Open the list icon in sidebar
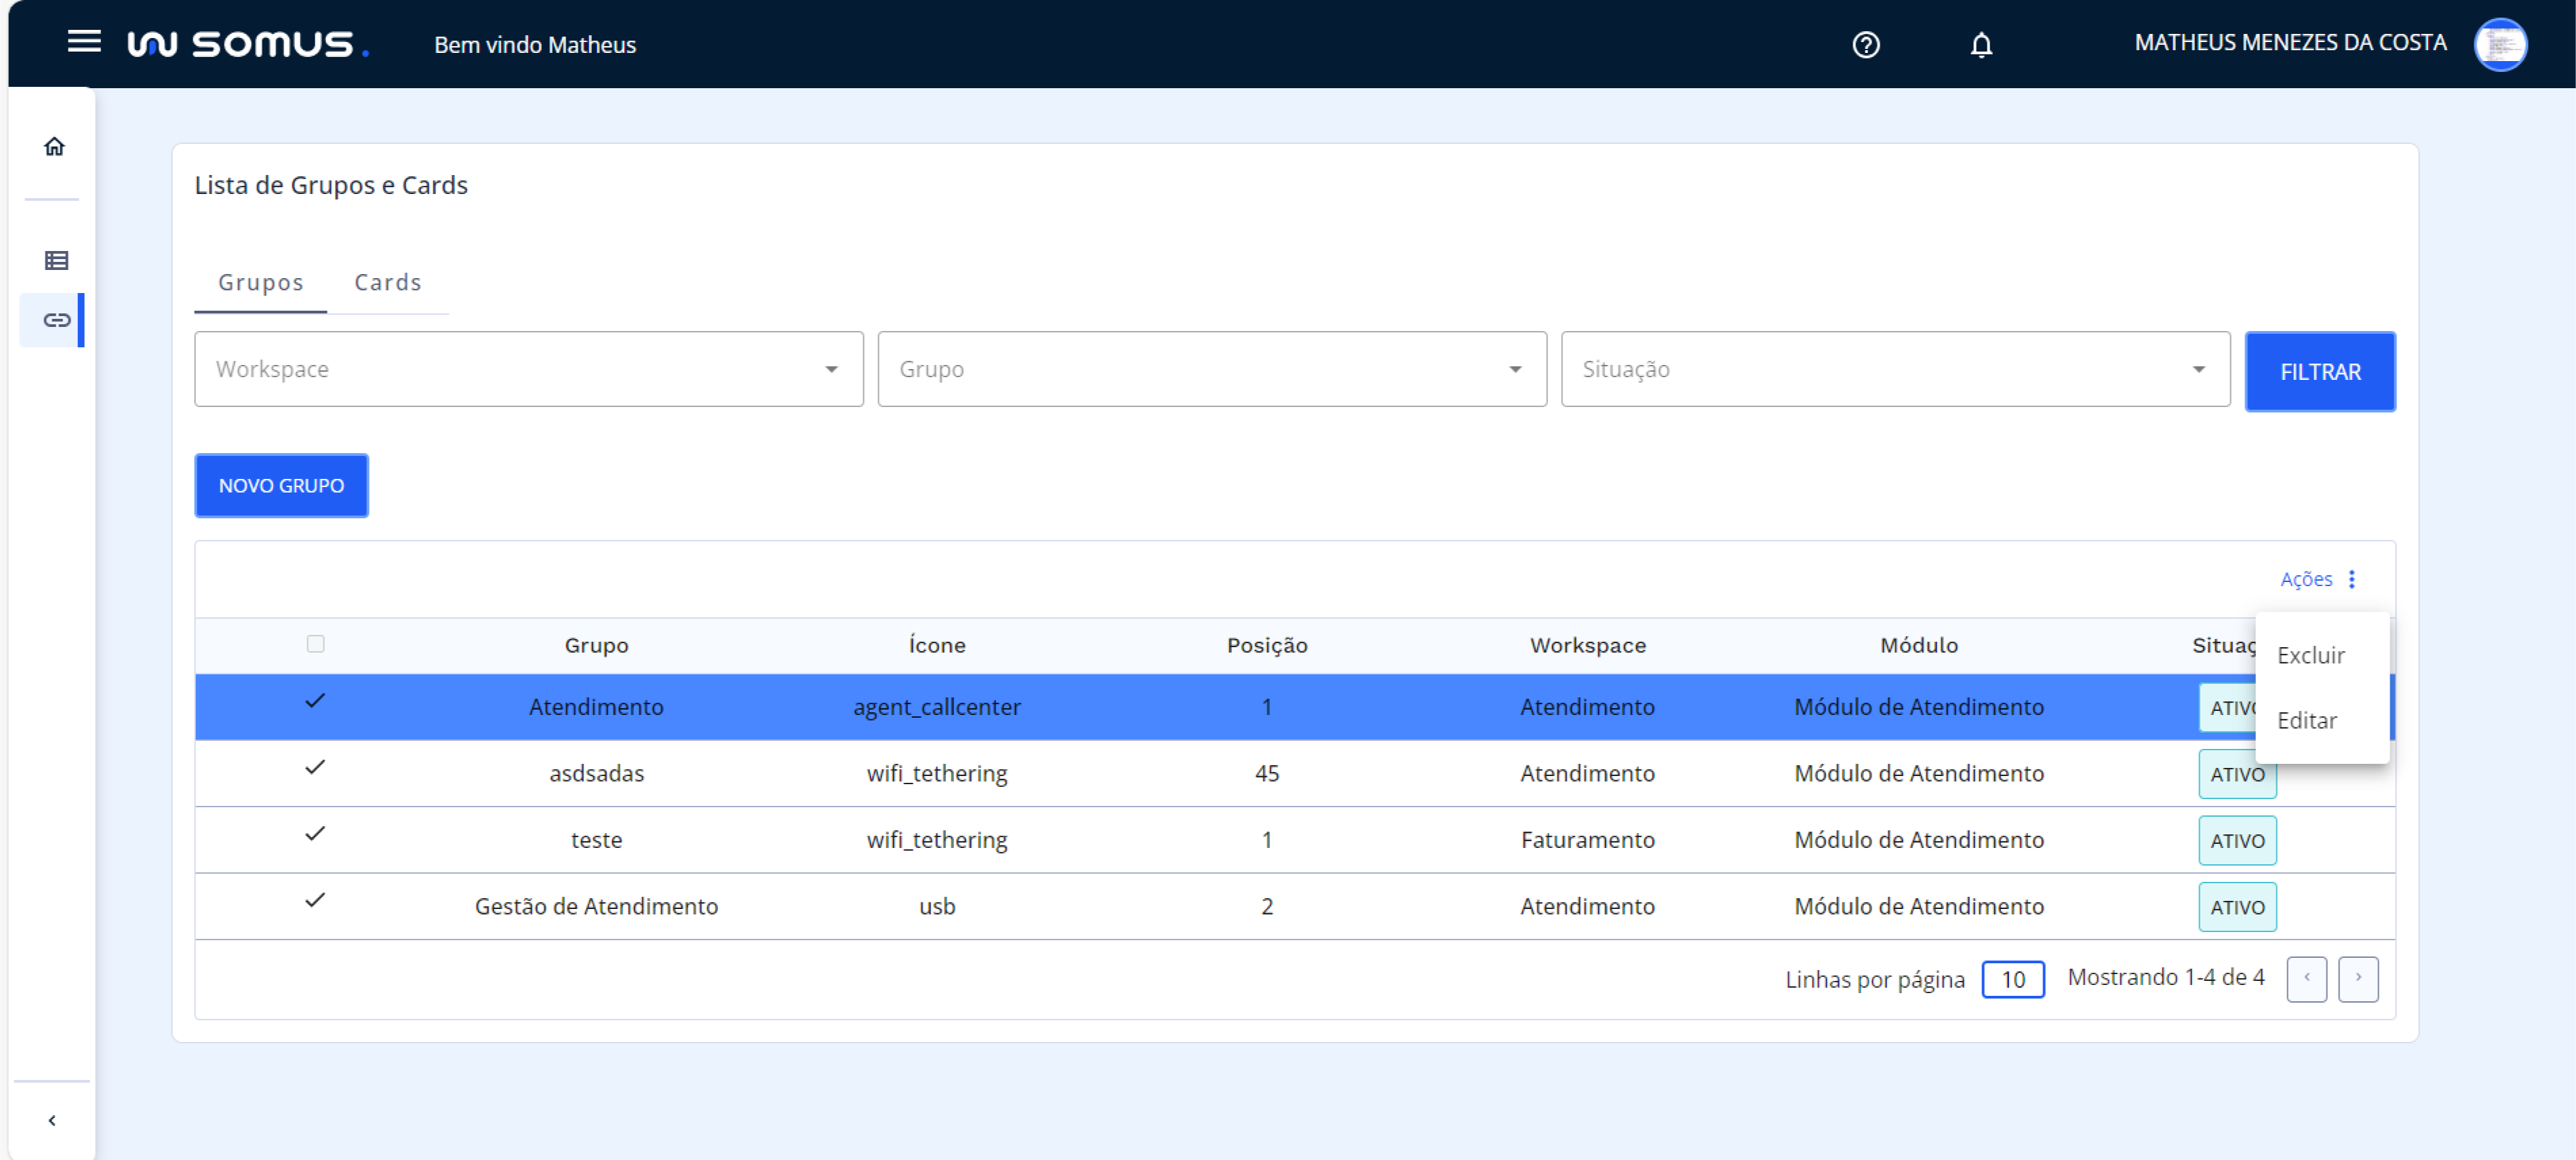 (56, 261)
